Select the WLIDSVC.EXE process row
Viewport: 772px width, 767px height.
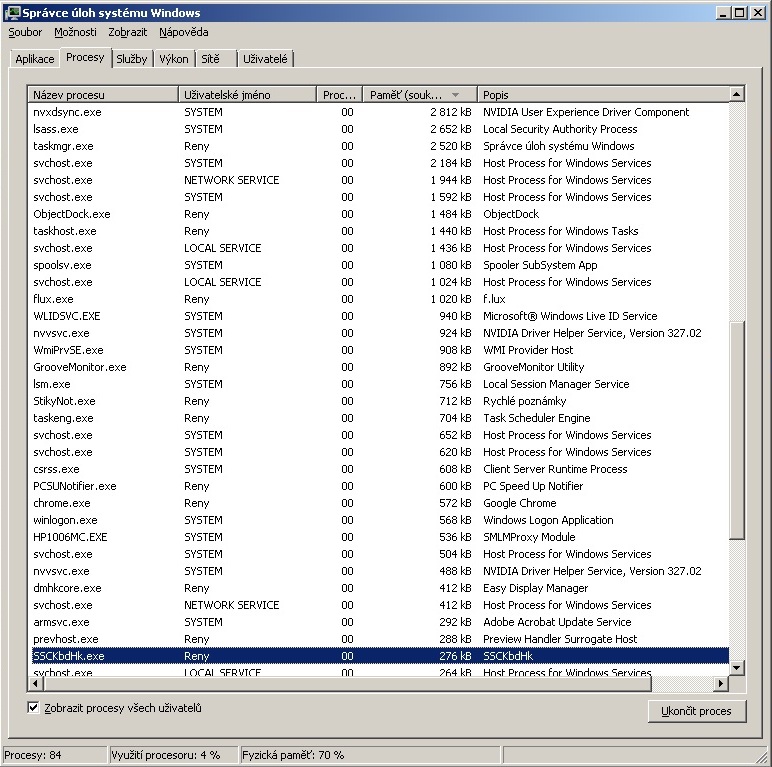click(378, 316)
